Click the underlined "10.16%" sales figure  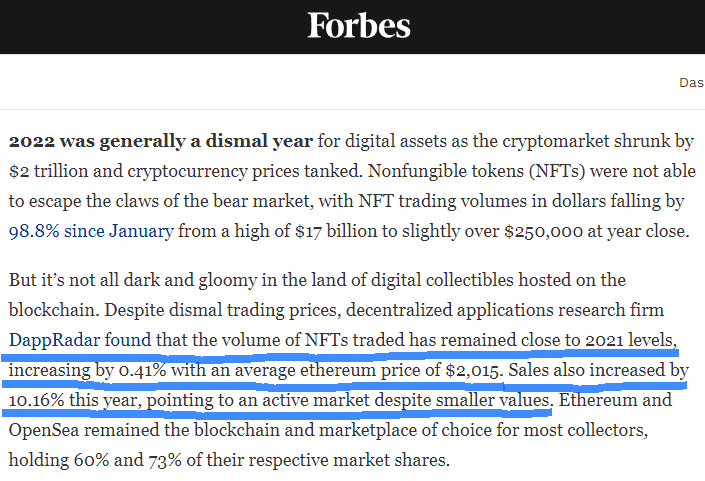point(36,400)
